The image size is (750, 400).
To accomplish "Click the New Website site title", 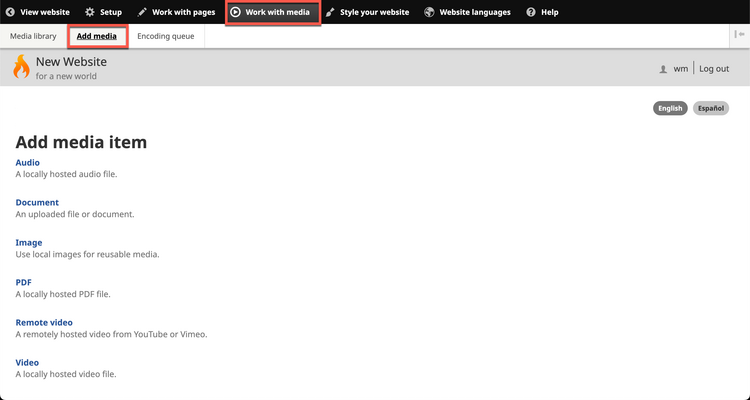I will 71,62.
